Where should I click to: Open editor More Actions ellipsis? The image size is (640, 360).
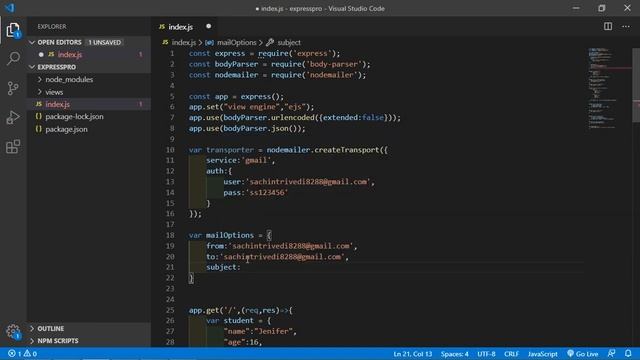(x=626, y=27)
